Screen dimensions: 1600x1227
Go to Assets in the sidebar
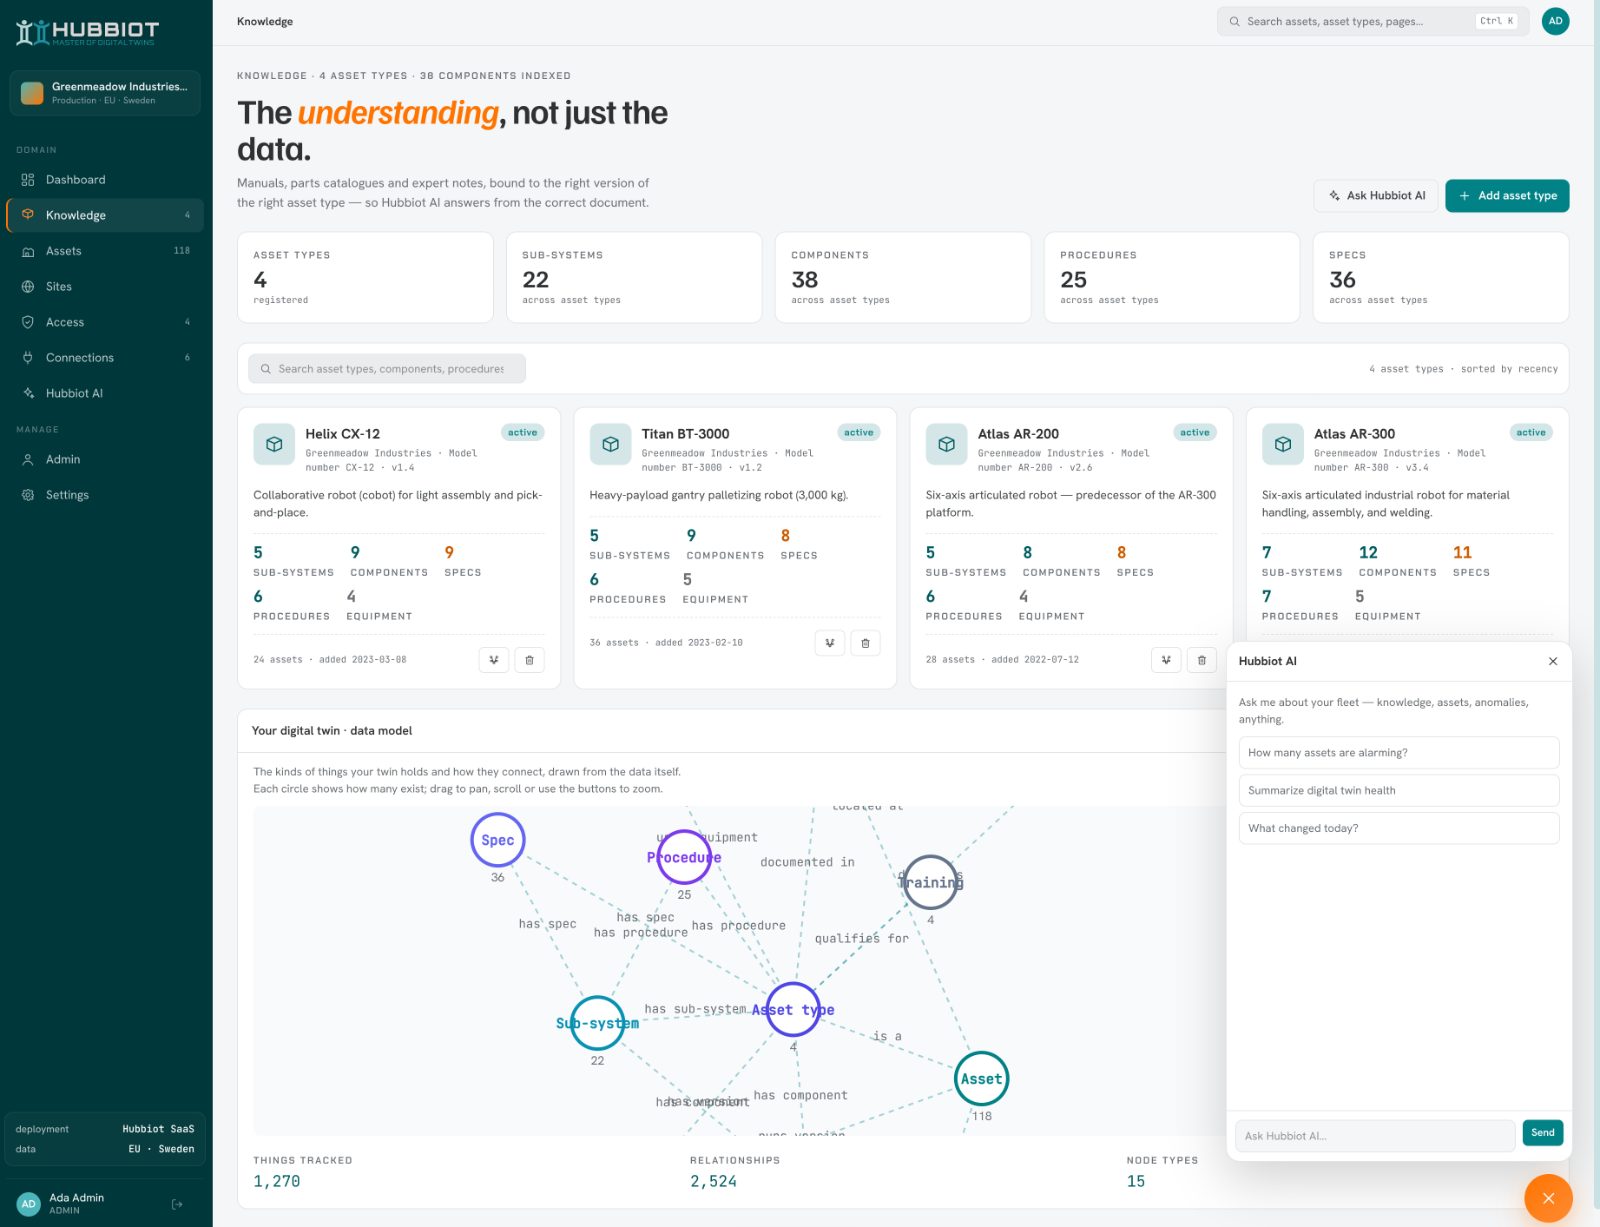pos(105,251)
